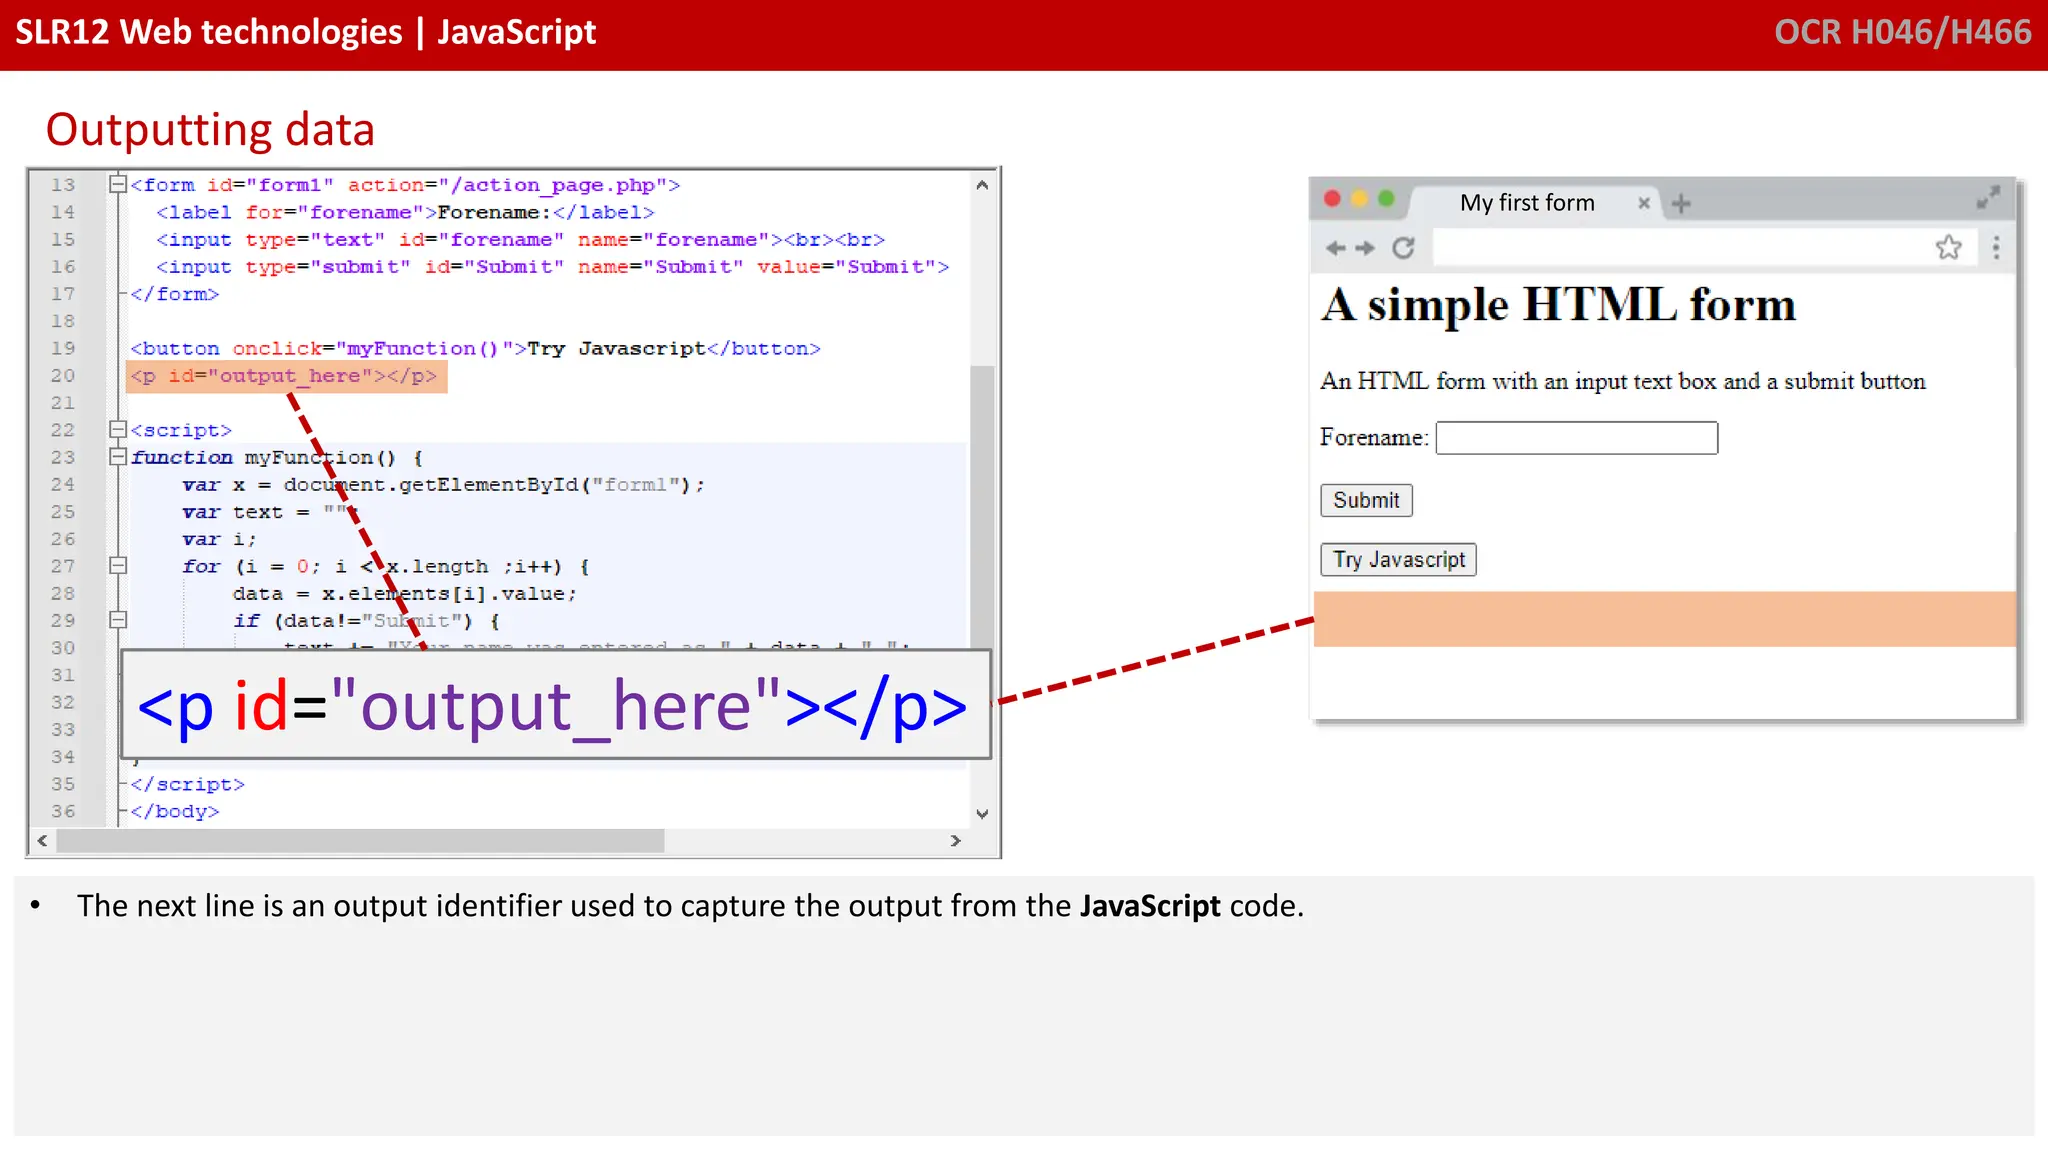Click the editor scroll right arrow
The image size is (2048, 1152).
tap(955, 841)
